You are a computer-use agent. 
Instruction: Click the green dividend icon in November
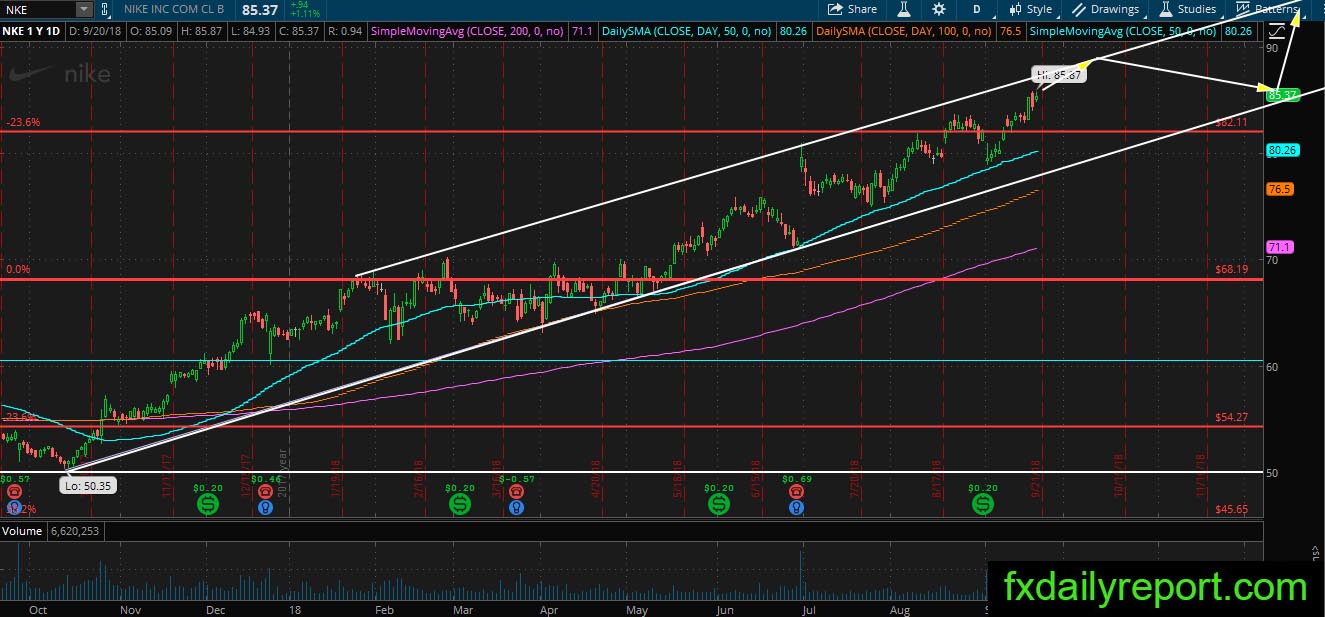[207, 504]
